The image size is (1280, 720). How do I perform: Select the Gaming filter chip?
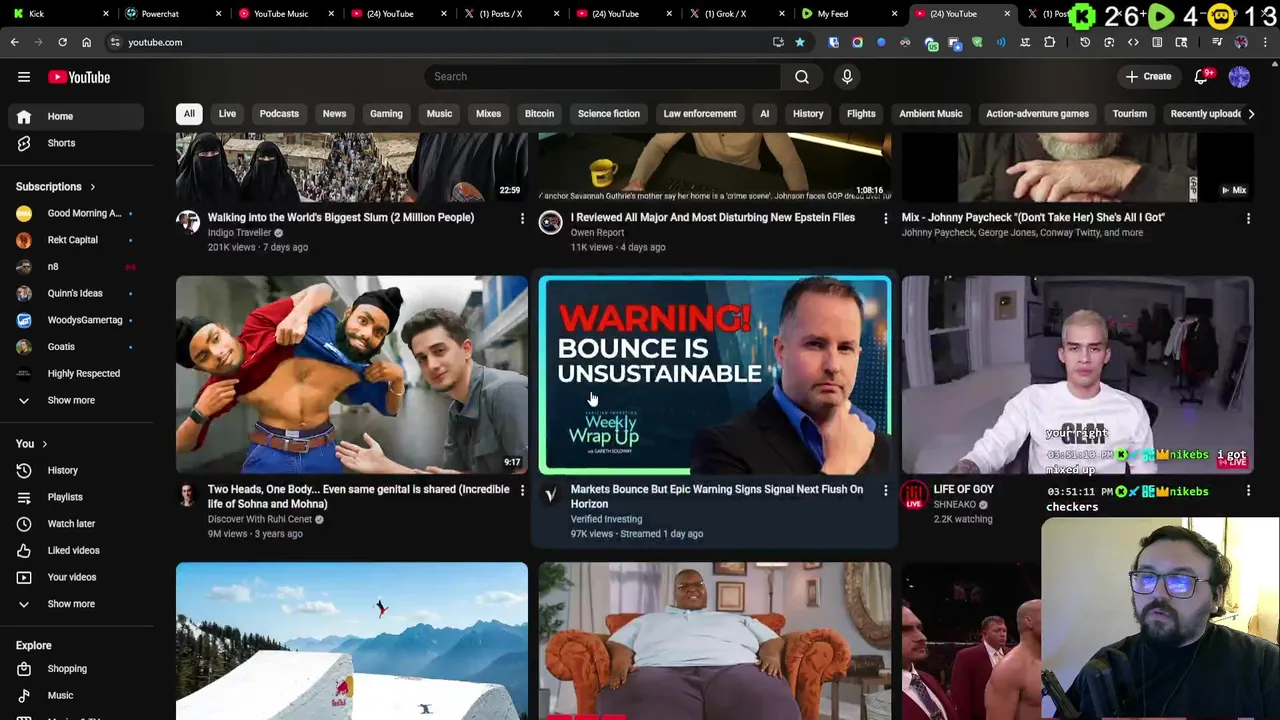[386, 114]
